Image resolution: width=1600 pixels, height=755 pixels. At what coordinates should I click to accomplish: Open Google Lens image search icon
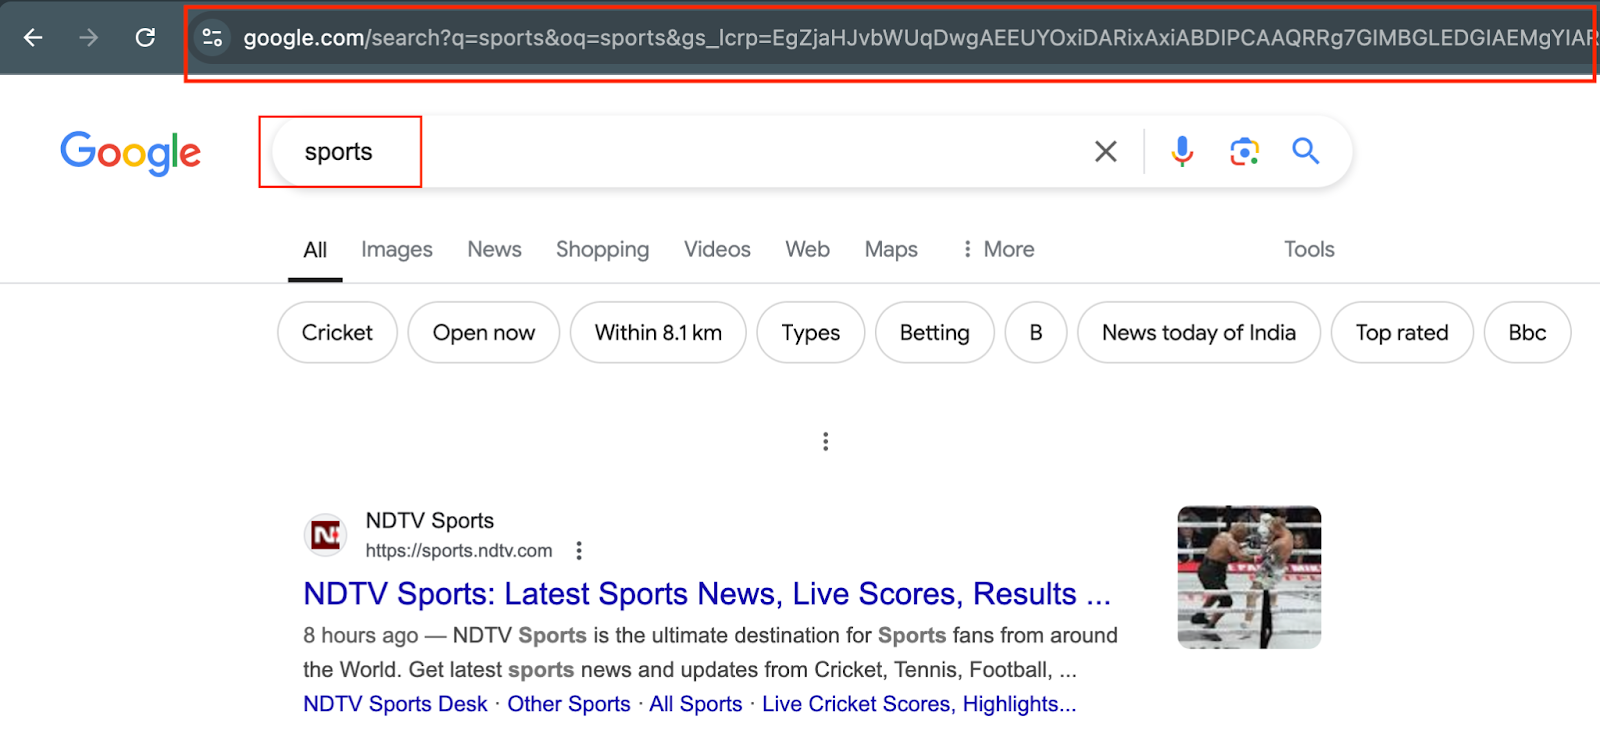1244,151
